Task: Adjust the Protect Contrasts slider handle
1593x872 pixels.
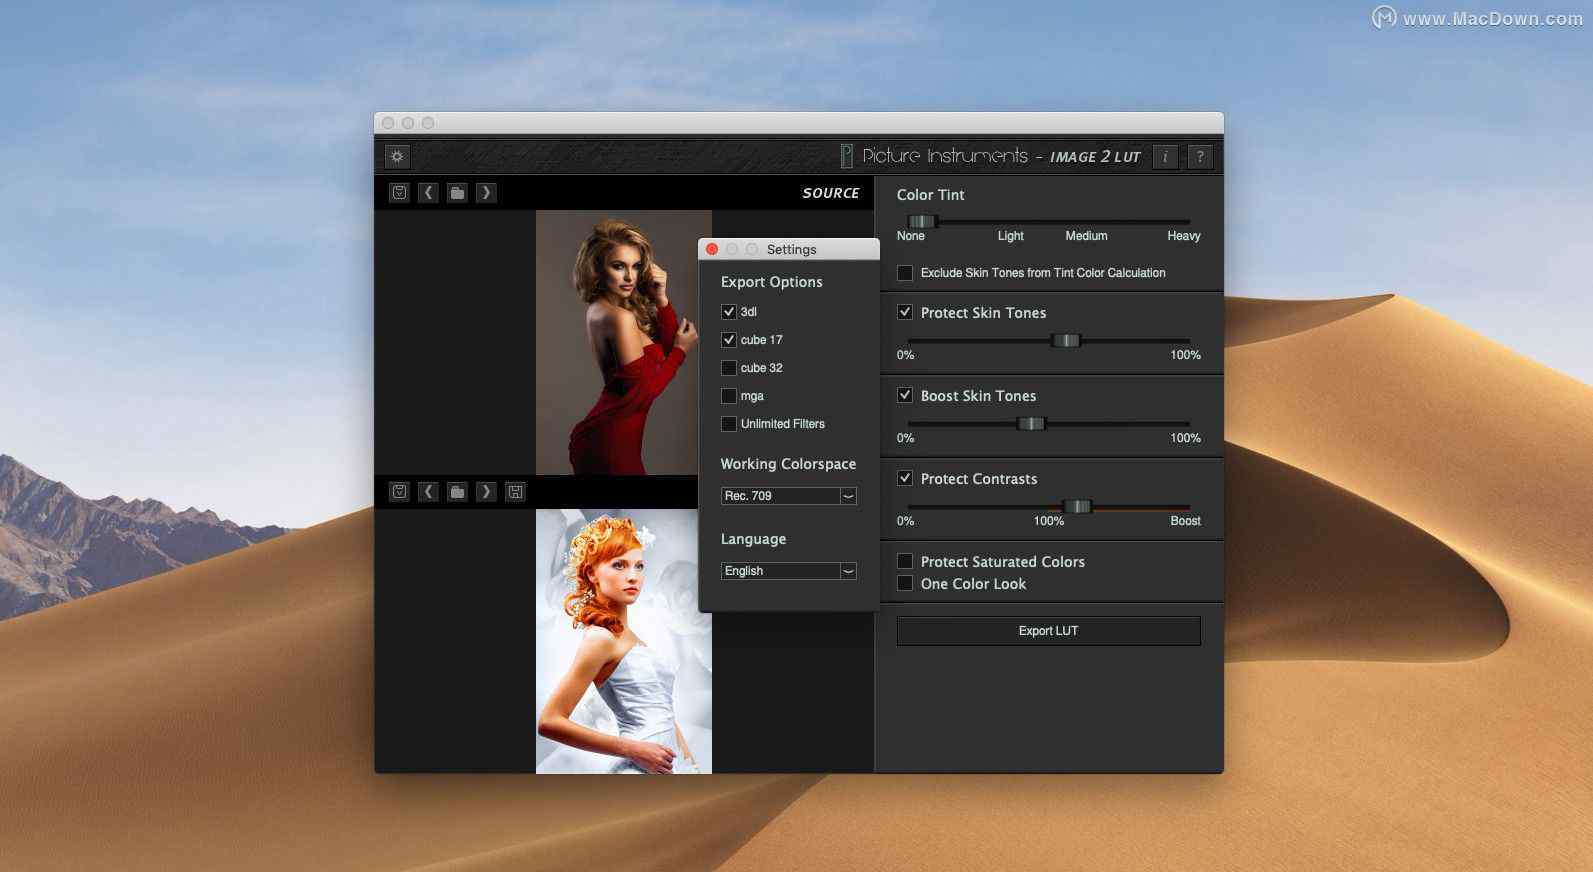Action: 1077,506
